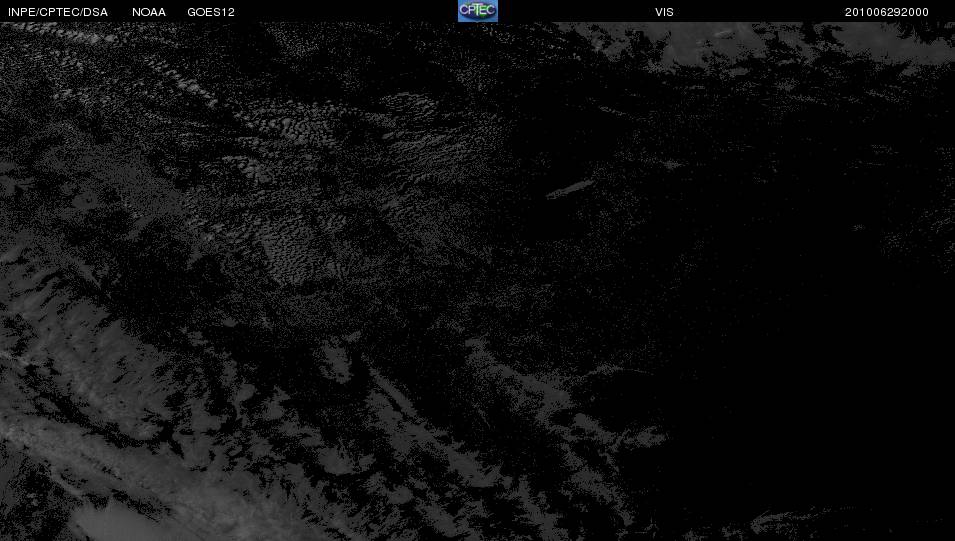This screenshot has height=541, width=955.
Task: Click the small bright streak below the VIS label
Action: 725,33
